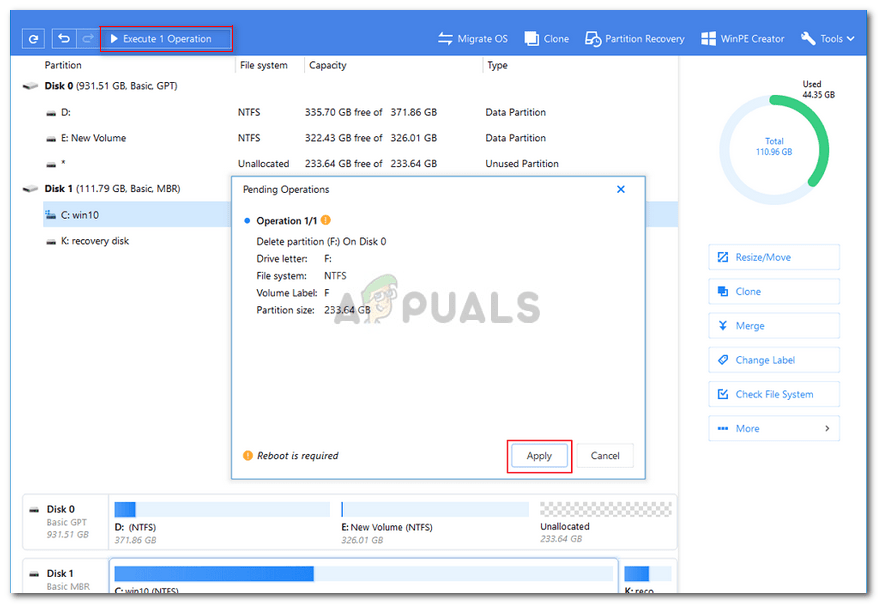Viewport: 878px width, 604px height.
Task: Close the Pending Operations dialog with the X
Action: click(x=620, y=189)
